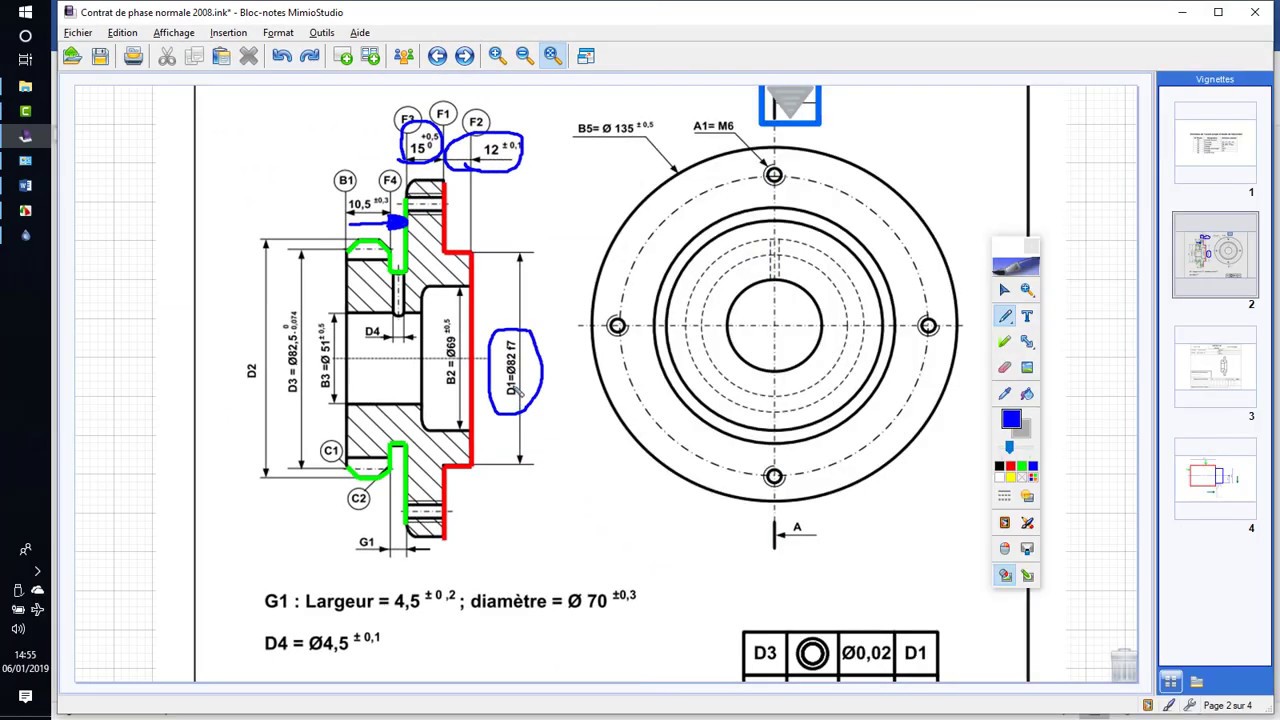Select the eyedropper color picker tool

point(1004,394)
